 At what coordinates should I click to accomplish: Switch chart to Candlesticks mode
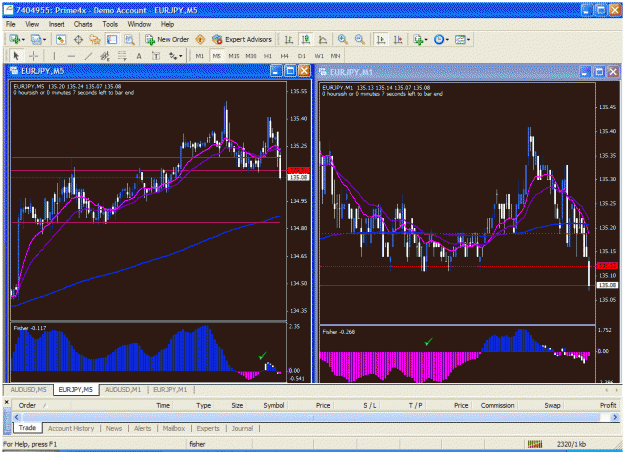306,39
